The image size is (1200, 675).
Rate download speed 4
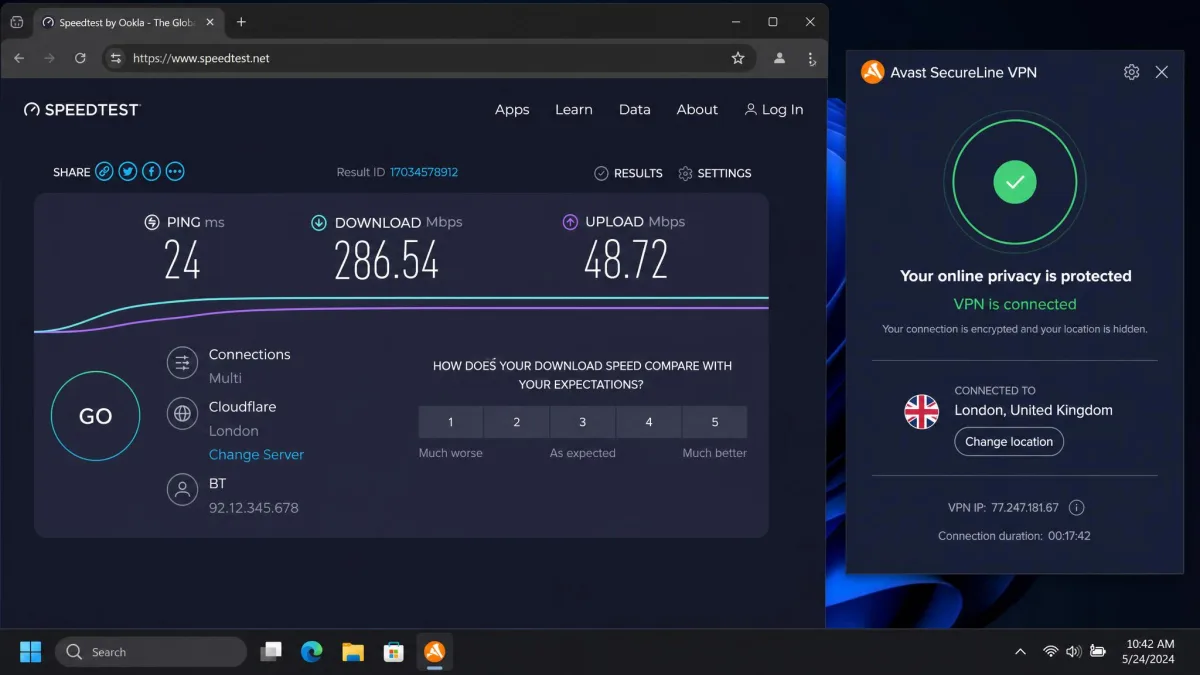click(x=648, y=422)
